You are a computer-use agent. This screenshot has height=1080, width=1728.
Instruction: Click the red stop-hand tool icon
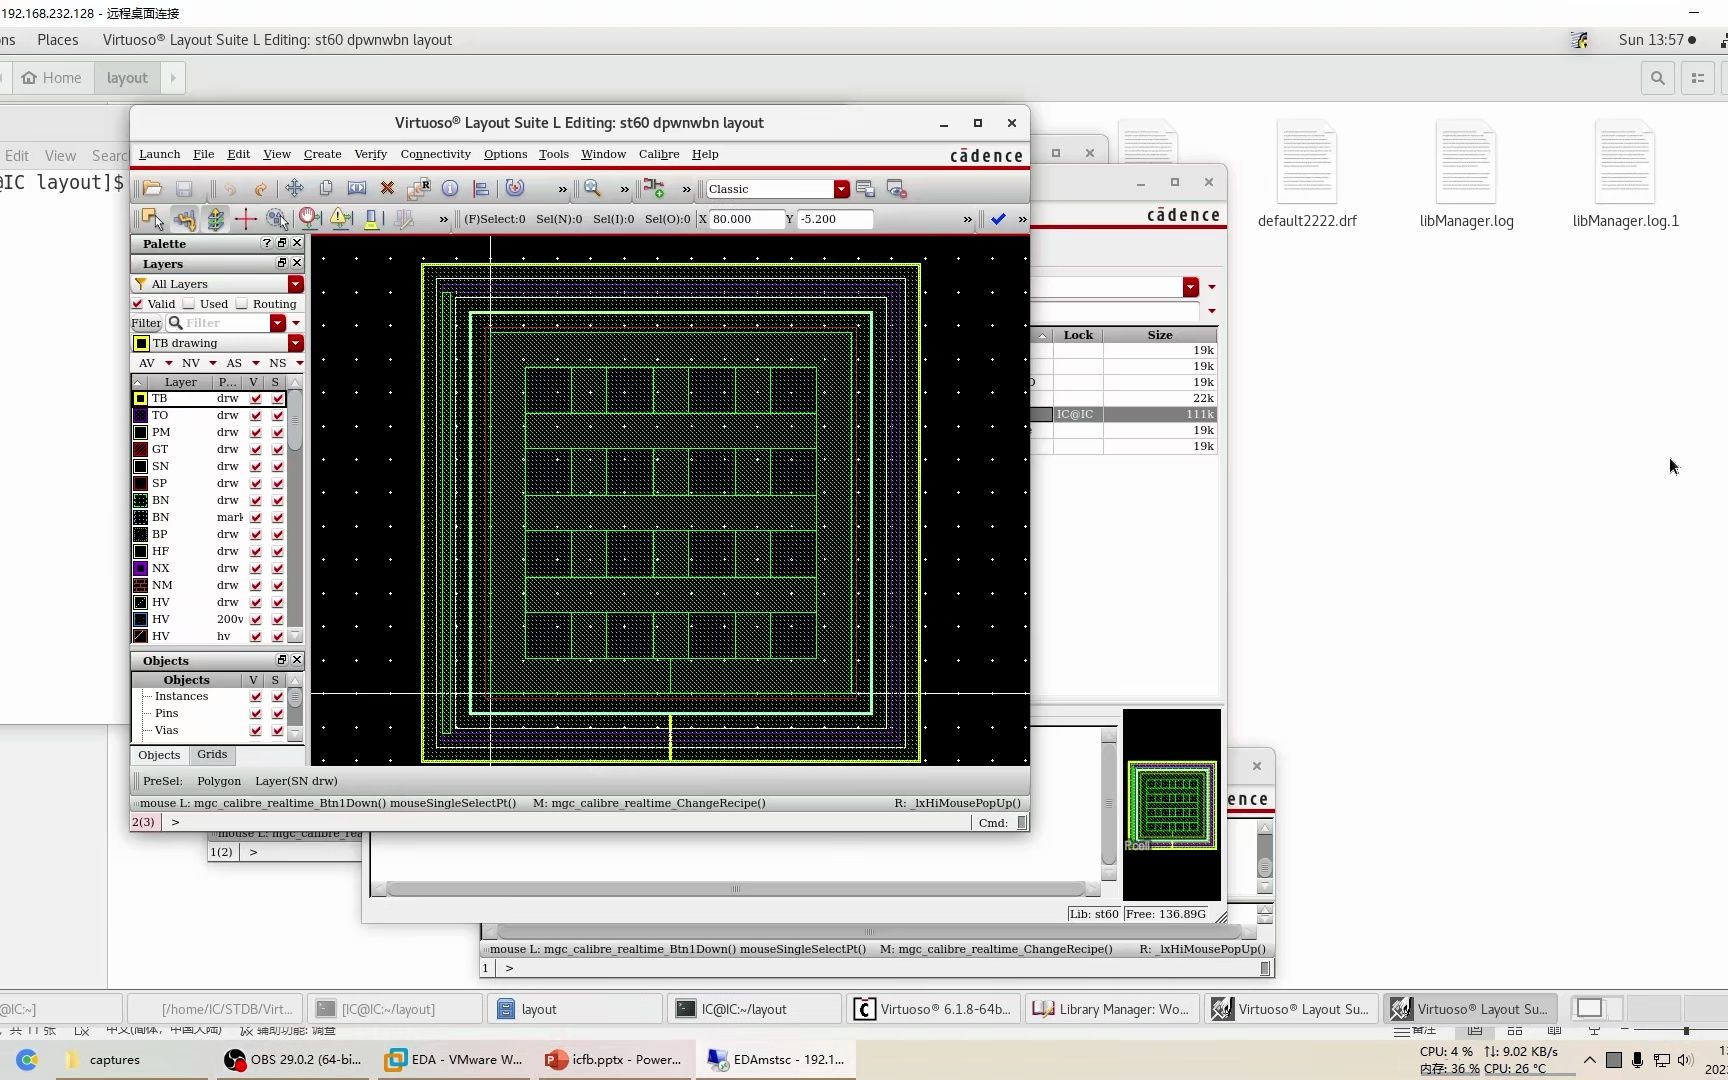tap(310, 219)
